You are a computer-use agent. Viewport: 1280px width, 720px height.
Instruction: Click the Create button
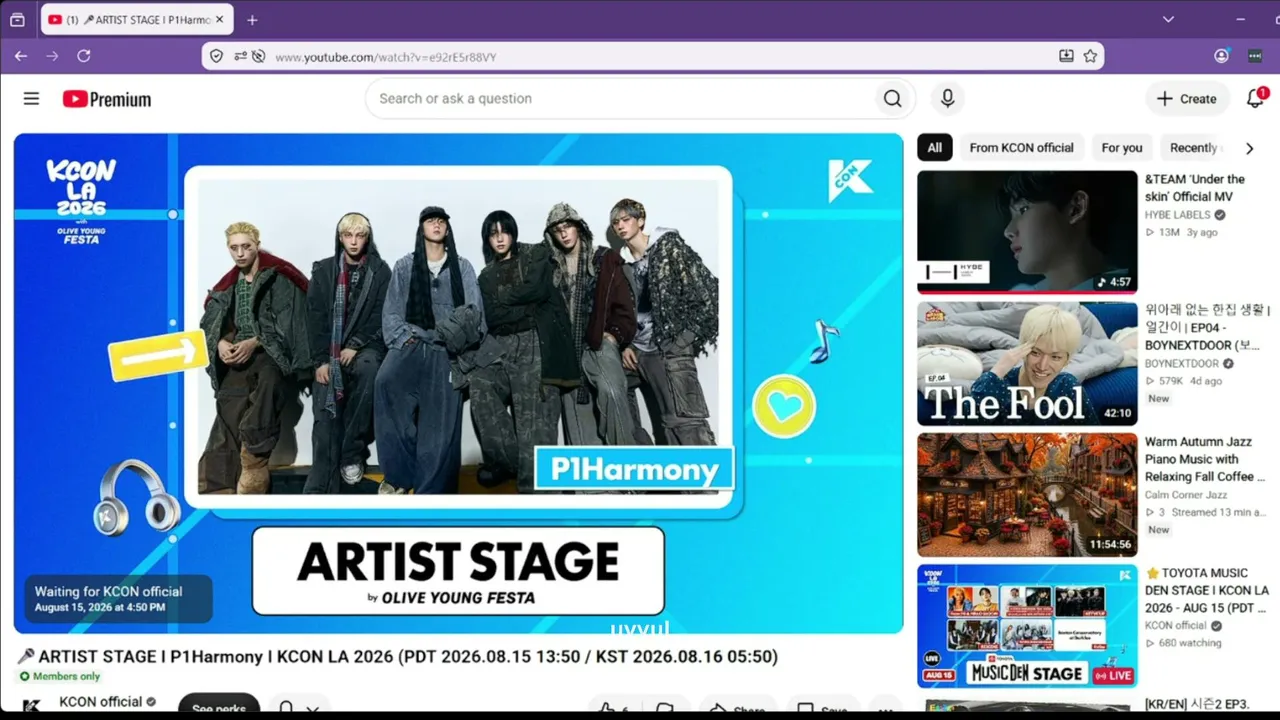tap(1187, 99)
